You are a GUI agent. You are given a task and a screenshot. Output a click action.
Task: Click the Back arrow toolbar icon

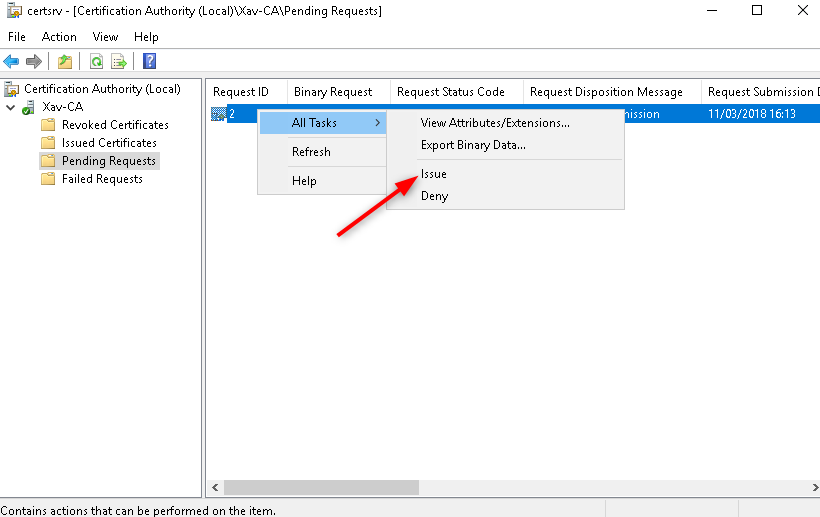coord(12,61)
